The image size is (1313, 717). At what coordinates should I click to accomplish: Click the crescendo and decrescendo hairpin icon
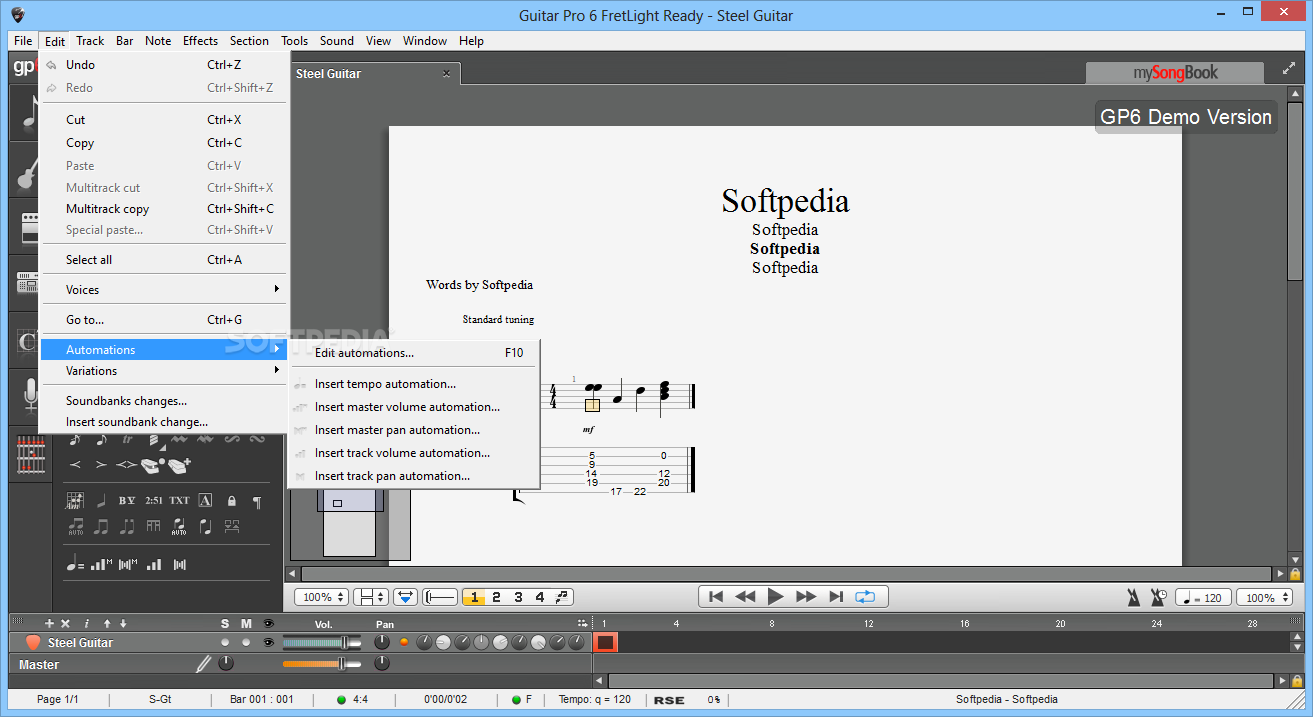pos(127,465)
